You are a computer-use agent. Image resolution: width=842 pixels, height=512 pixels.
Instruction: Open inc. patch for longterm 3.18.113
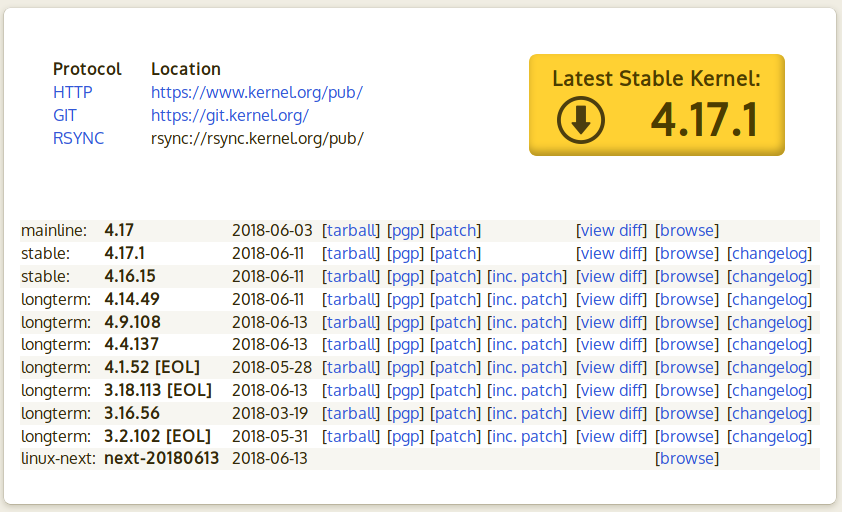tap(527, 391)
